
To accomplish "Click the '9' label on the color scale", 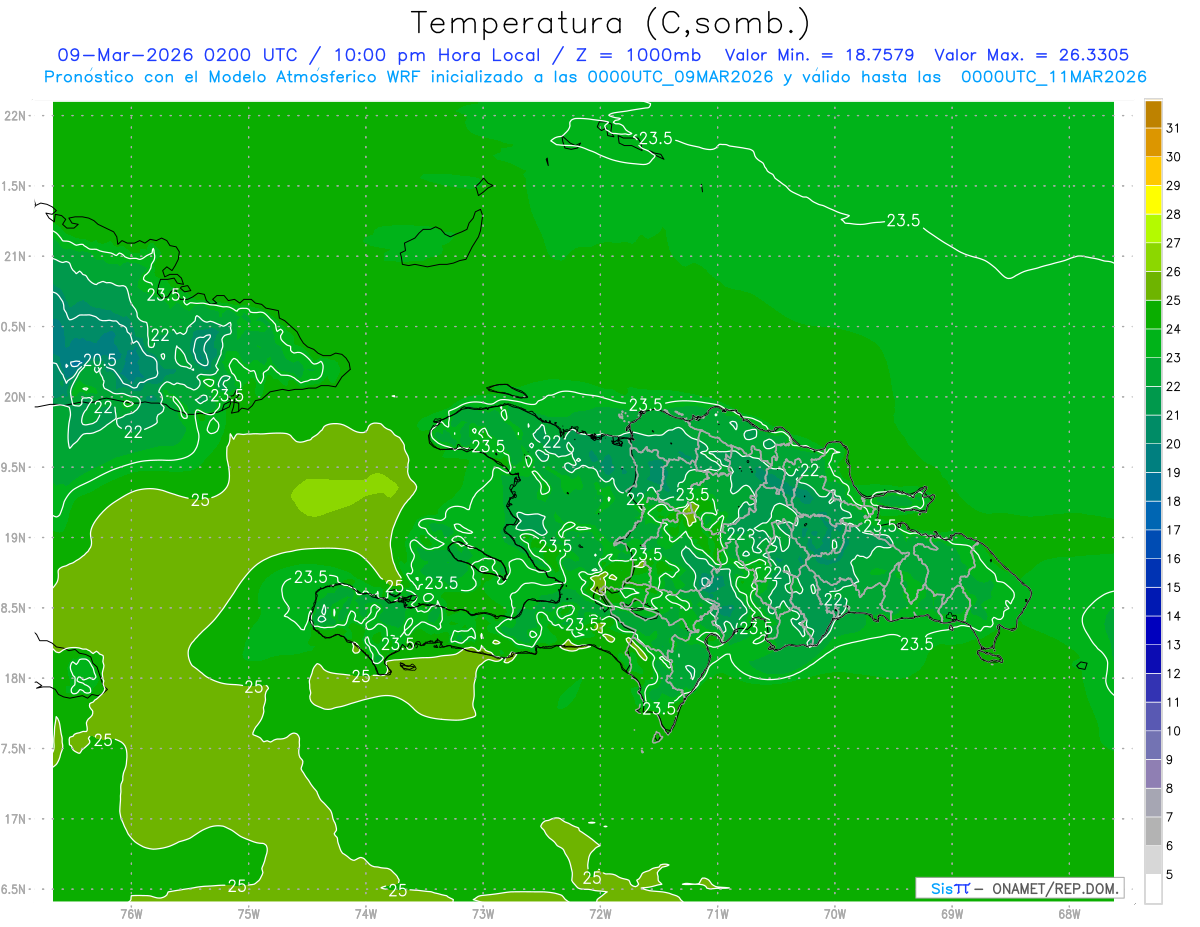I will tap(1169, 760).
